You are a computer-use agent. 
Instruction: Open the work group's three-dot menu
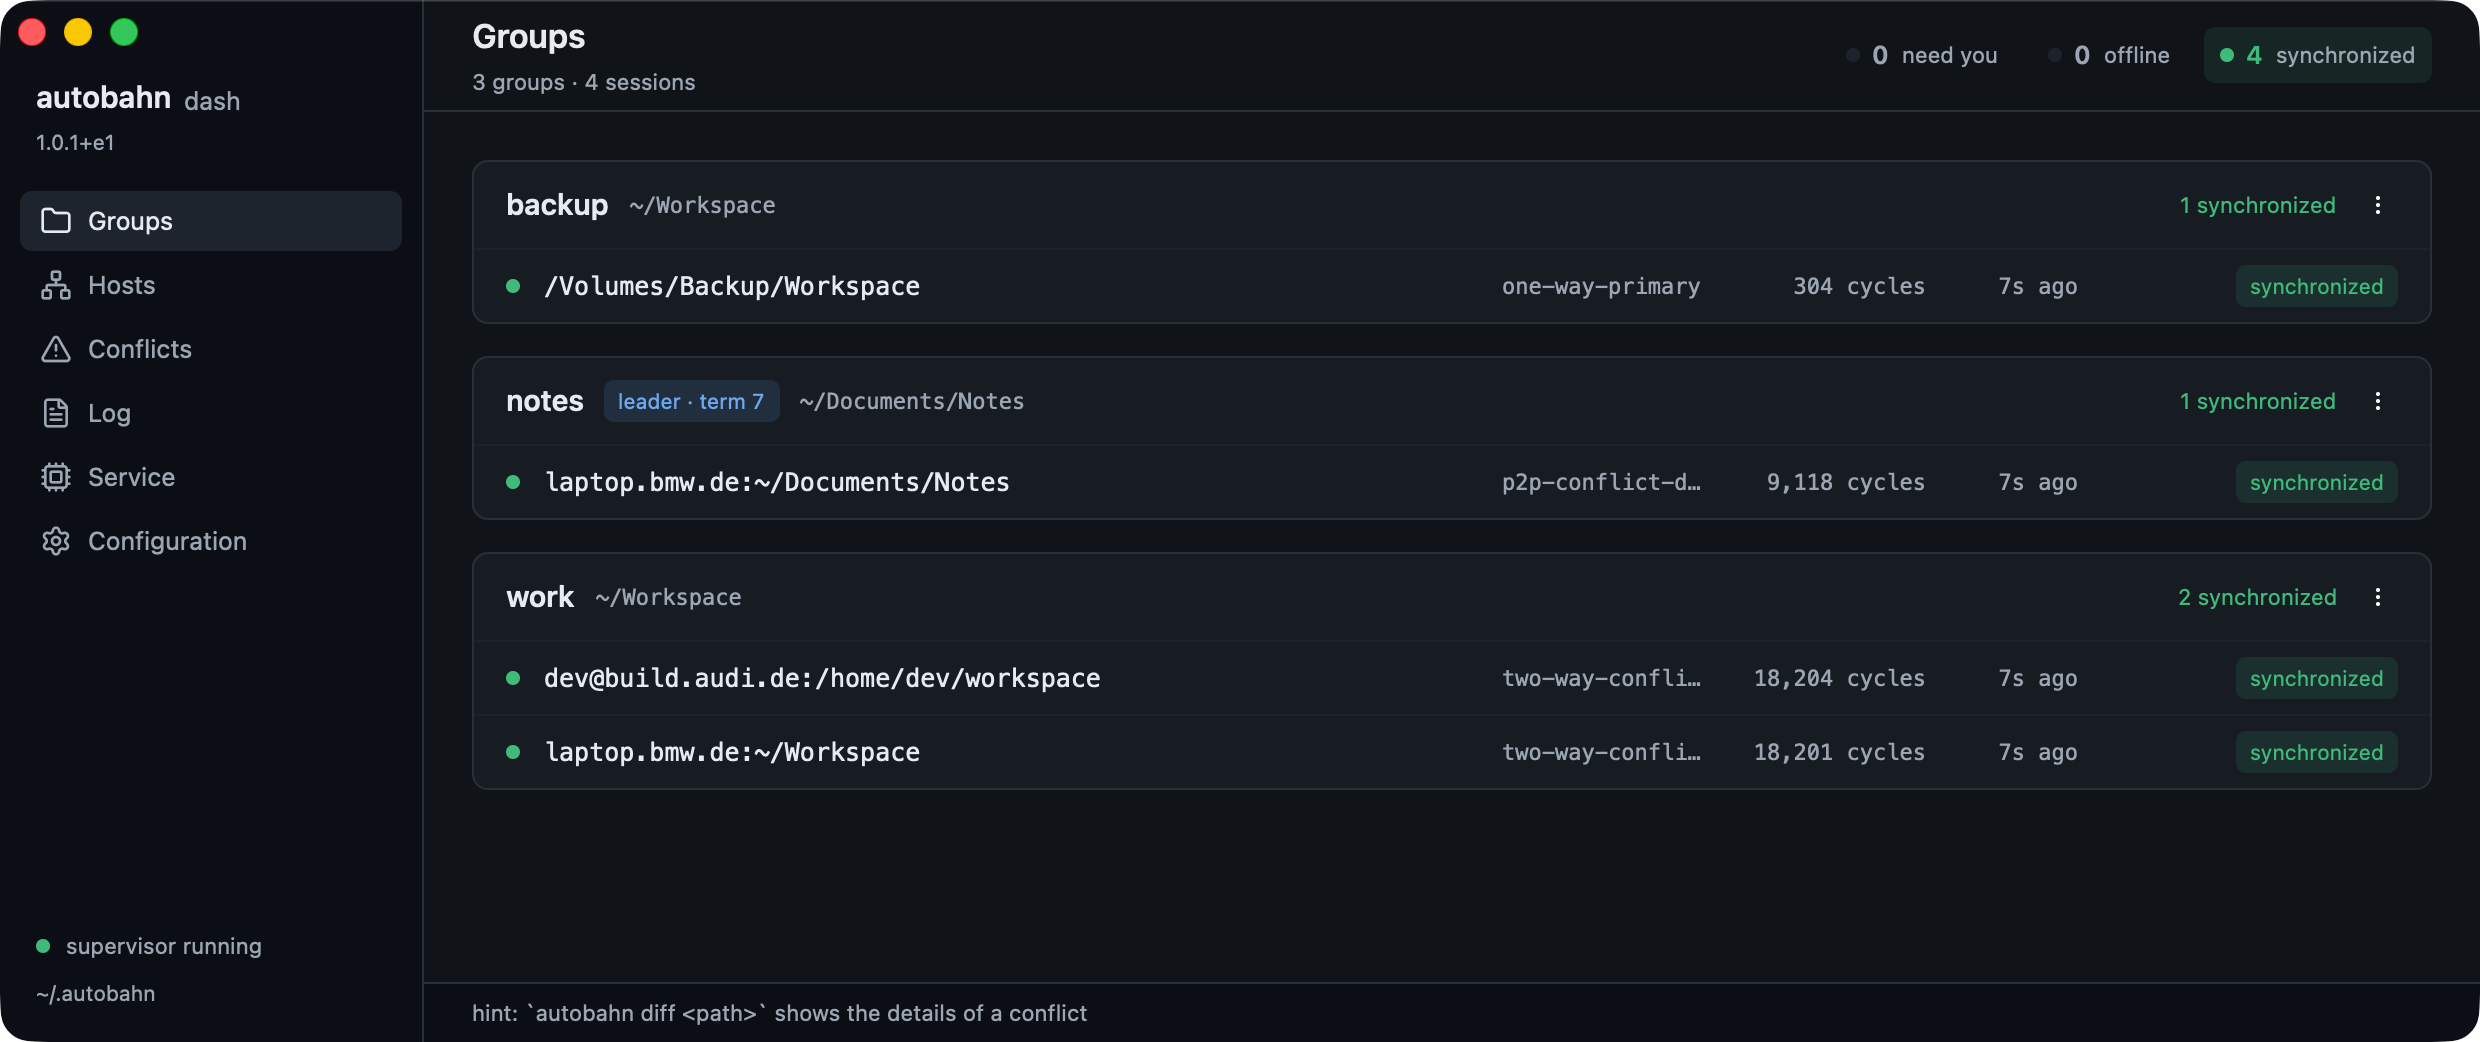pos(2378,597)
